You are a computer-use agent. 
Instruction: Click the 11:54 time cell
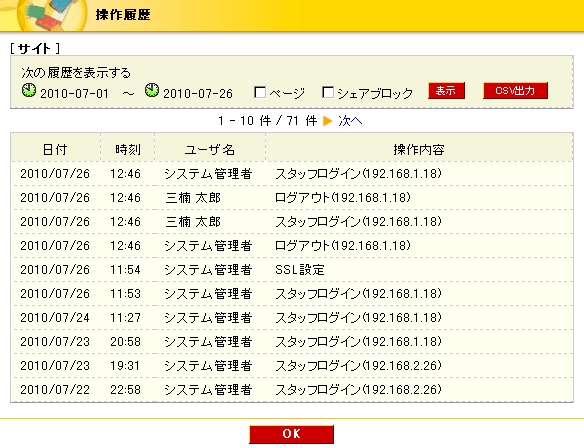pyautogui.click(x=125, y=270)
